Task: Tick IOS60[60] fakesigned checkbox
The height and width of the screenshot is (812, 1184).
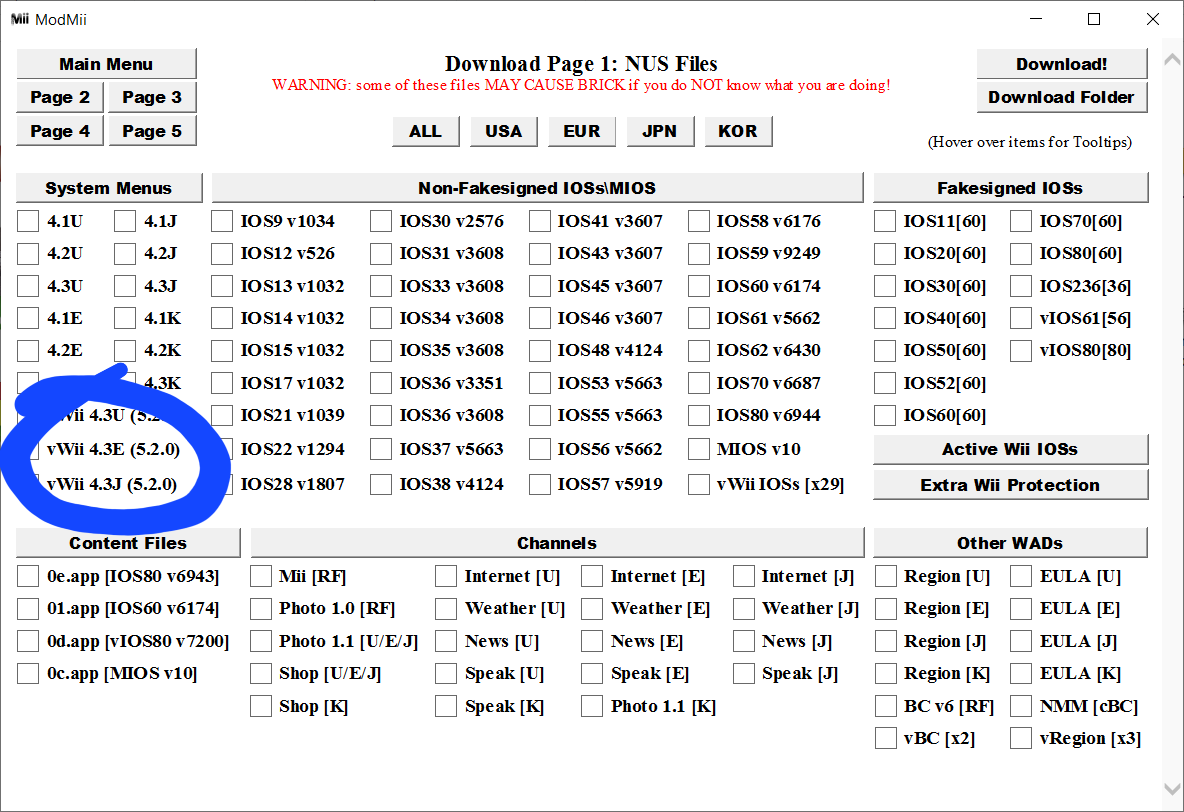Action: click(885, 415)
